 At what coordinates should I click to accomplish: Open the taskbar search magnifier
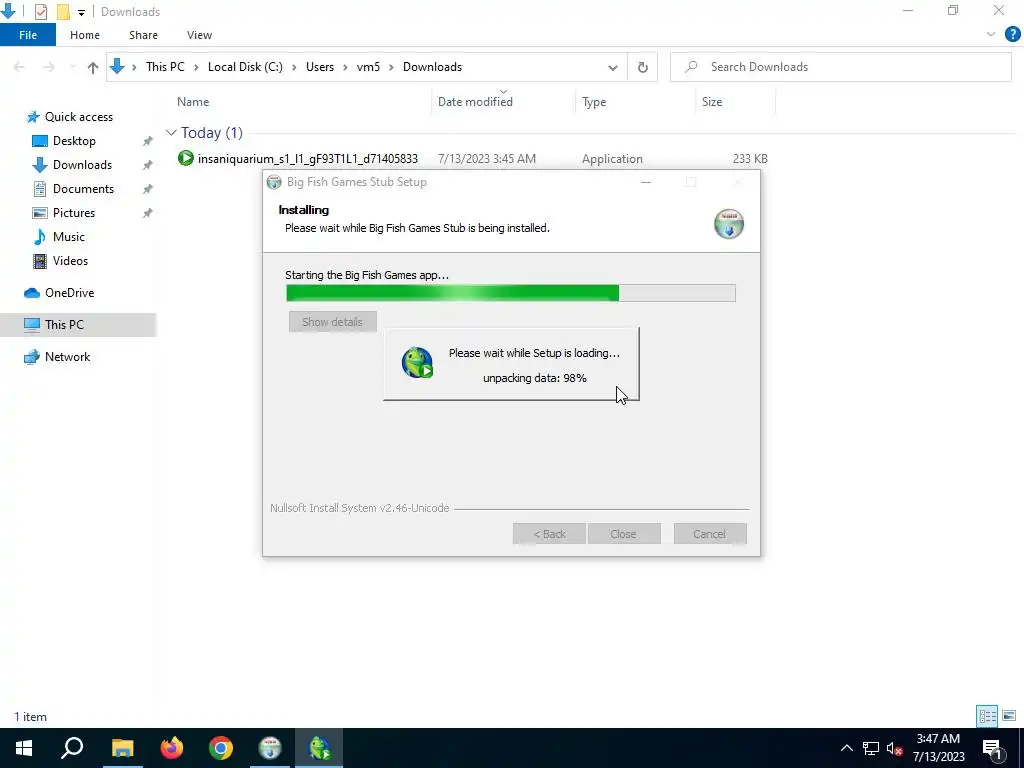click(72, 748)
